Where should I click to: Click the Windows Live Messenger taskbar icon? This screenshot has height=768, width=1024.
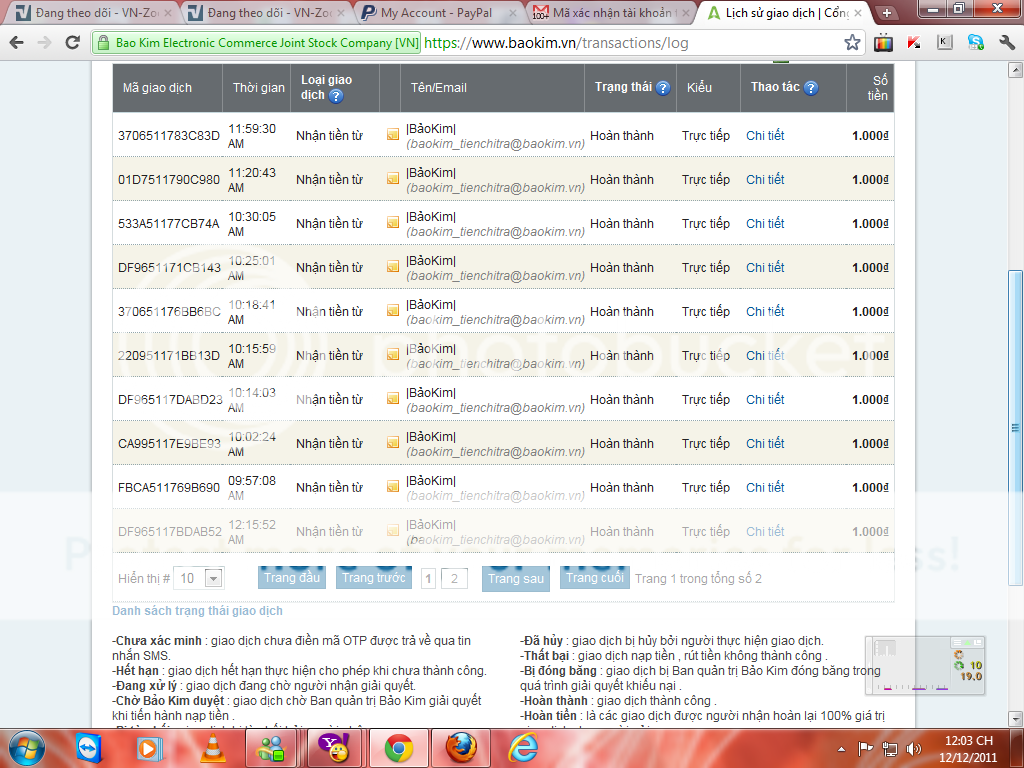click(x=271, y=748)
